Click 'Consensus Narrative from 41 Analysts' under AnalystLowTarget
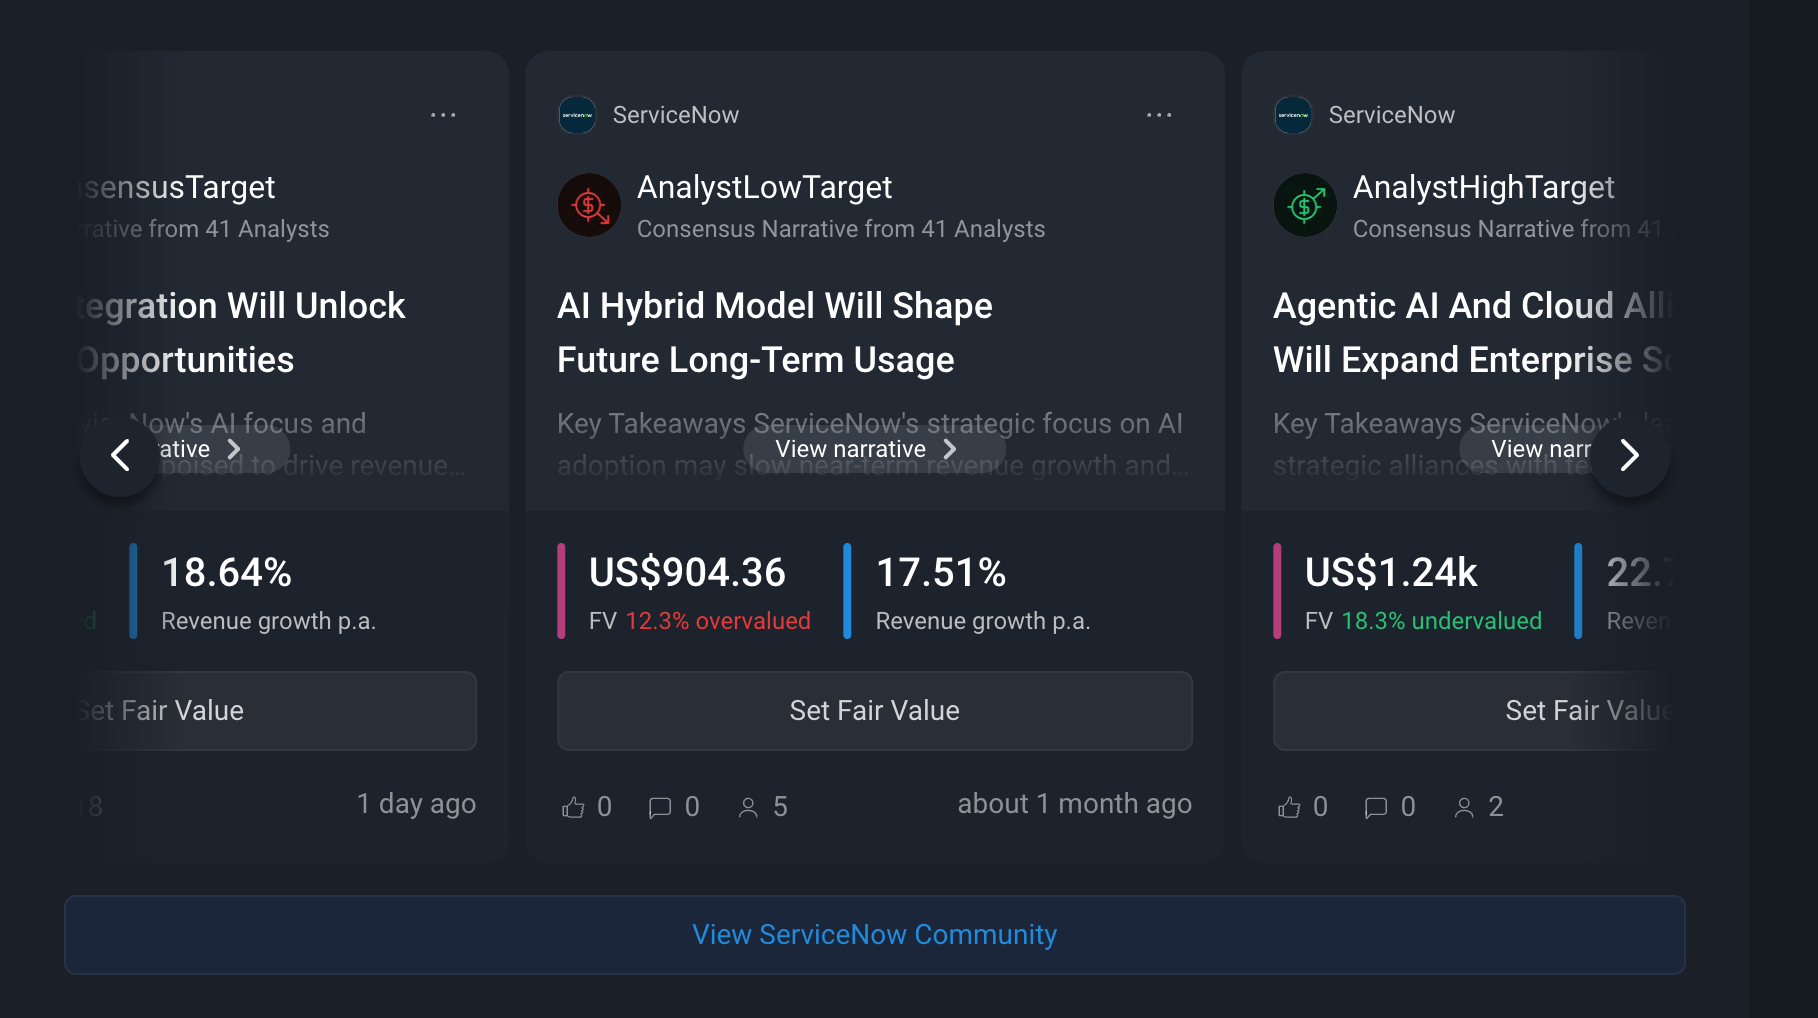Viewport: 1818px width, 1018px height. click(x=841, y=229)
